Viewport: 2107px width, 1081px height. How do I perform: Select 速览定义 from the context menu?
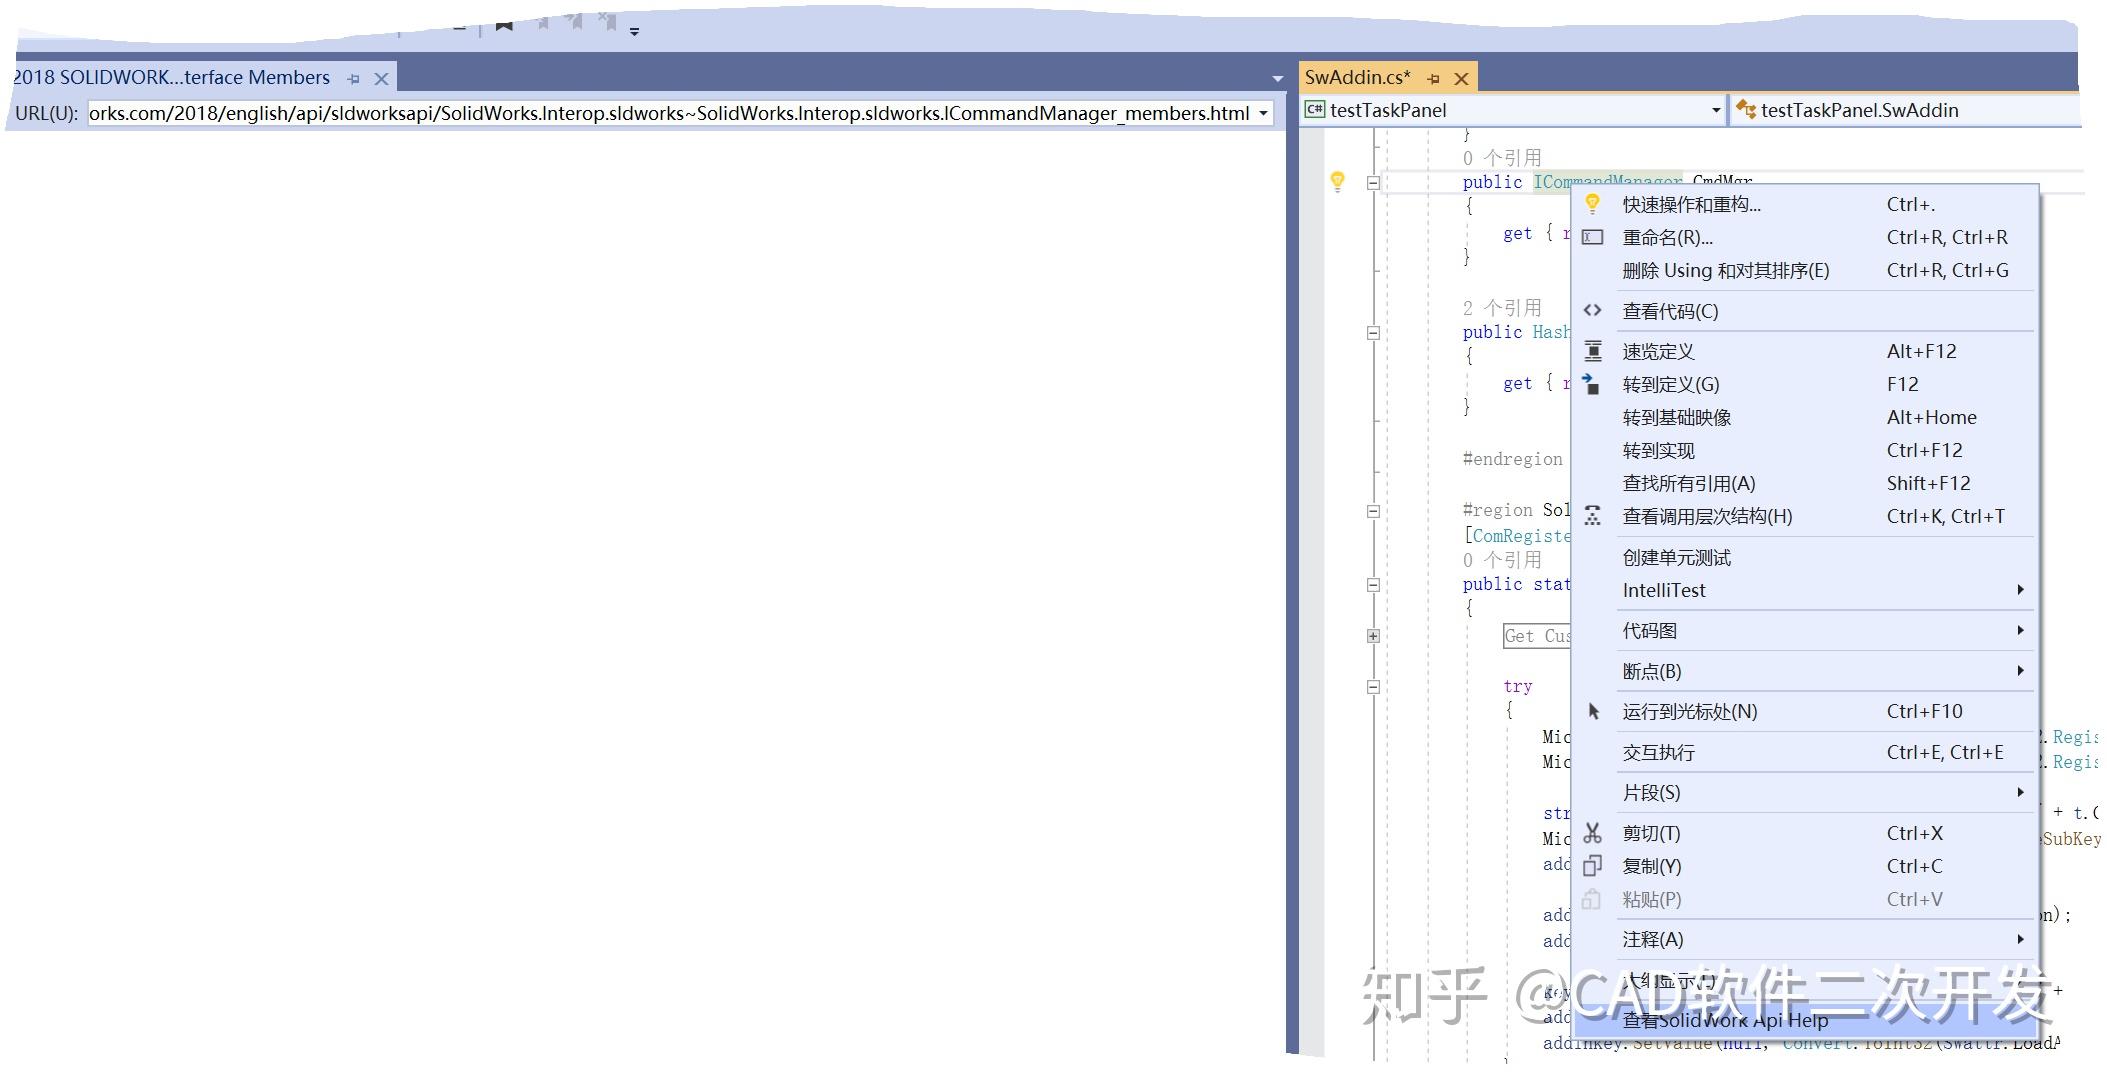point(1806,351)
